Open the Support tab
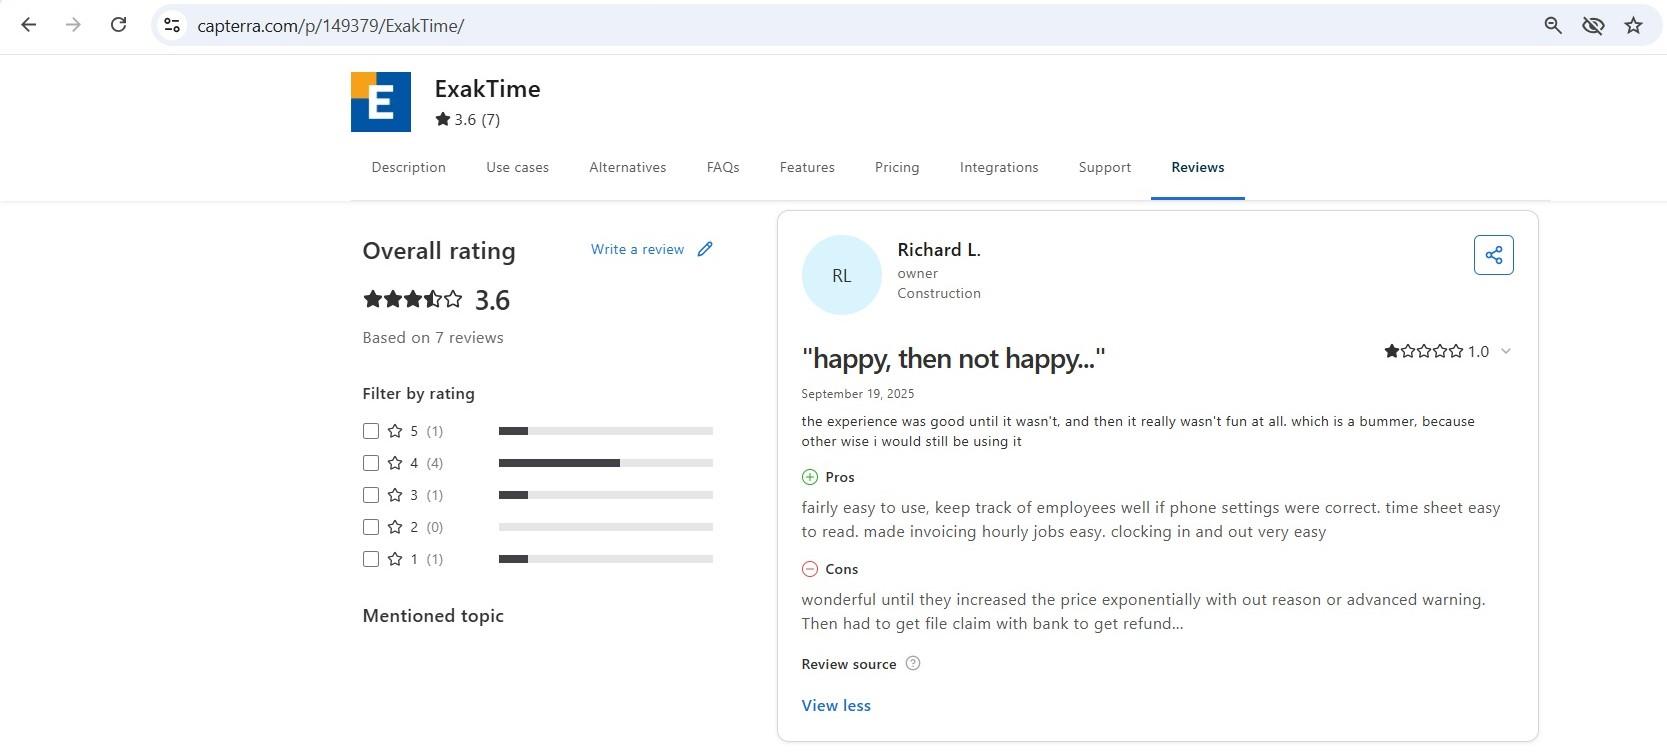Screen dimensions: 1667x755 1105,167
